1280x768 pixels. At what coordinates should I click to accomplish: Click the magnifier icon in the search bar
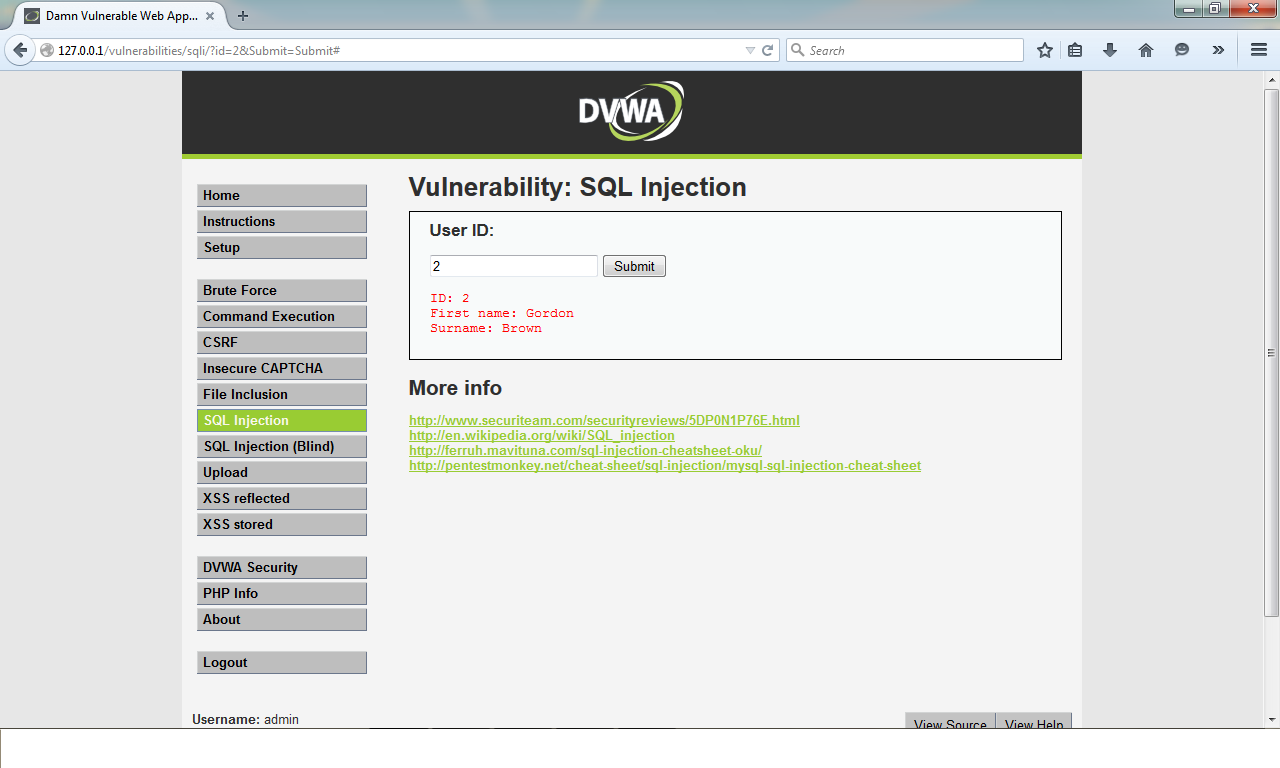click(x=796, y=49)
